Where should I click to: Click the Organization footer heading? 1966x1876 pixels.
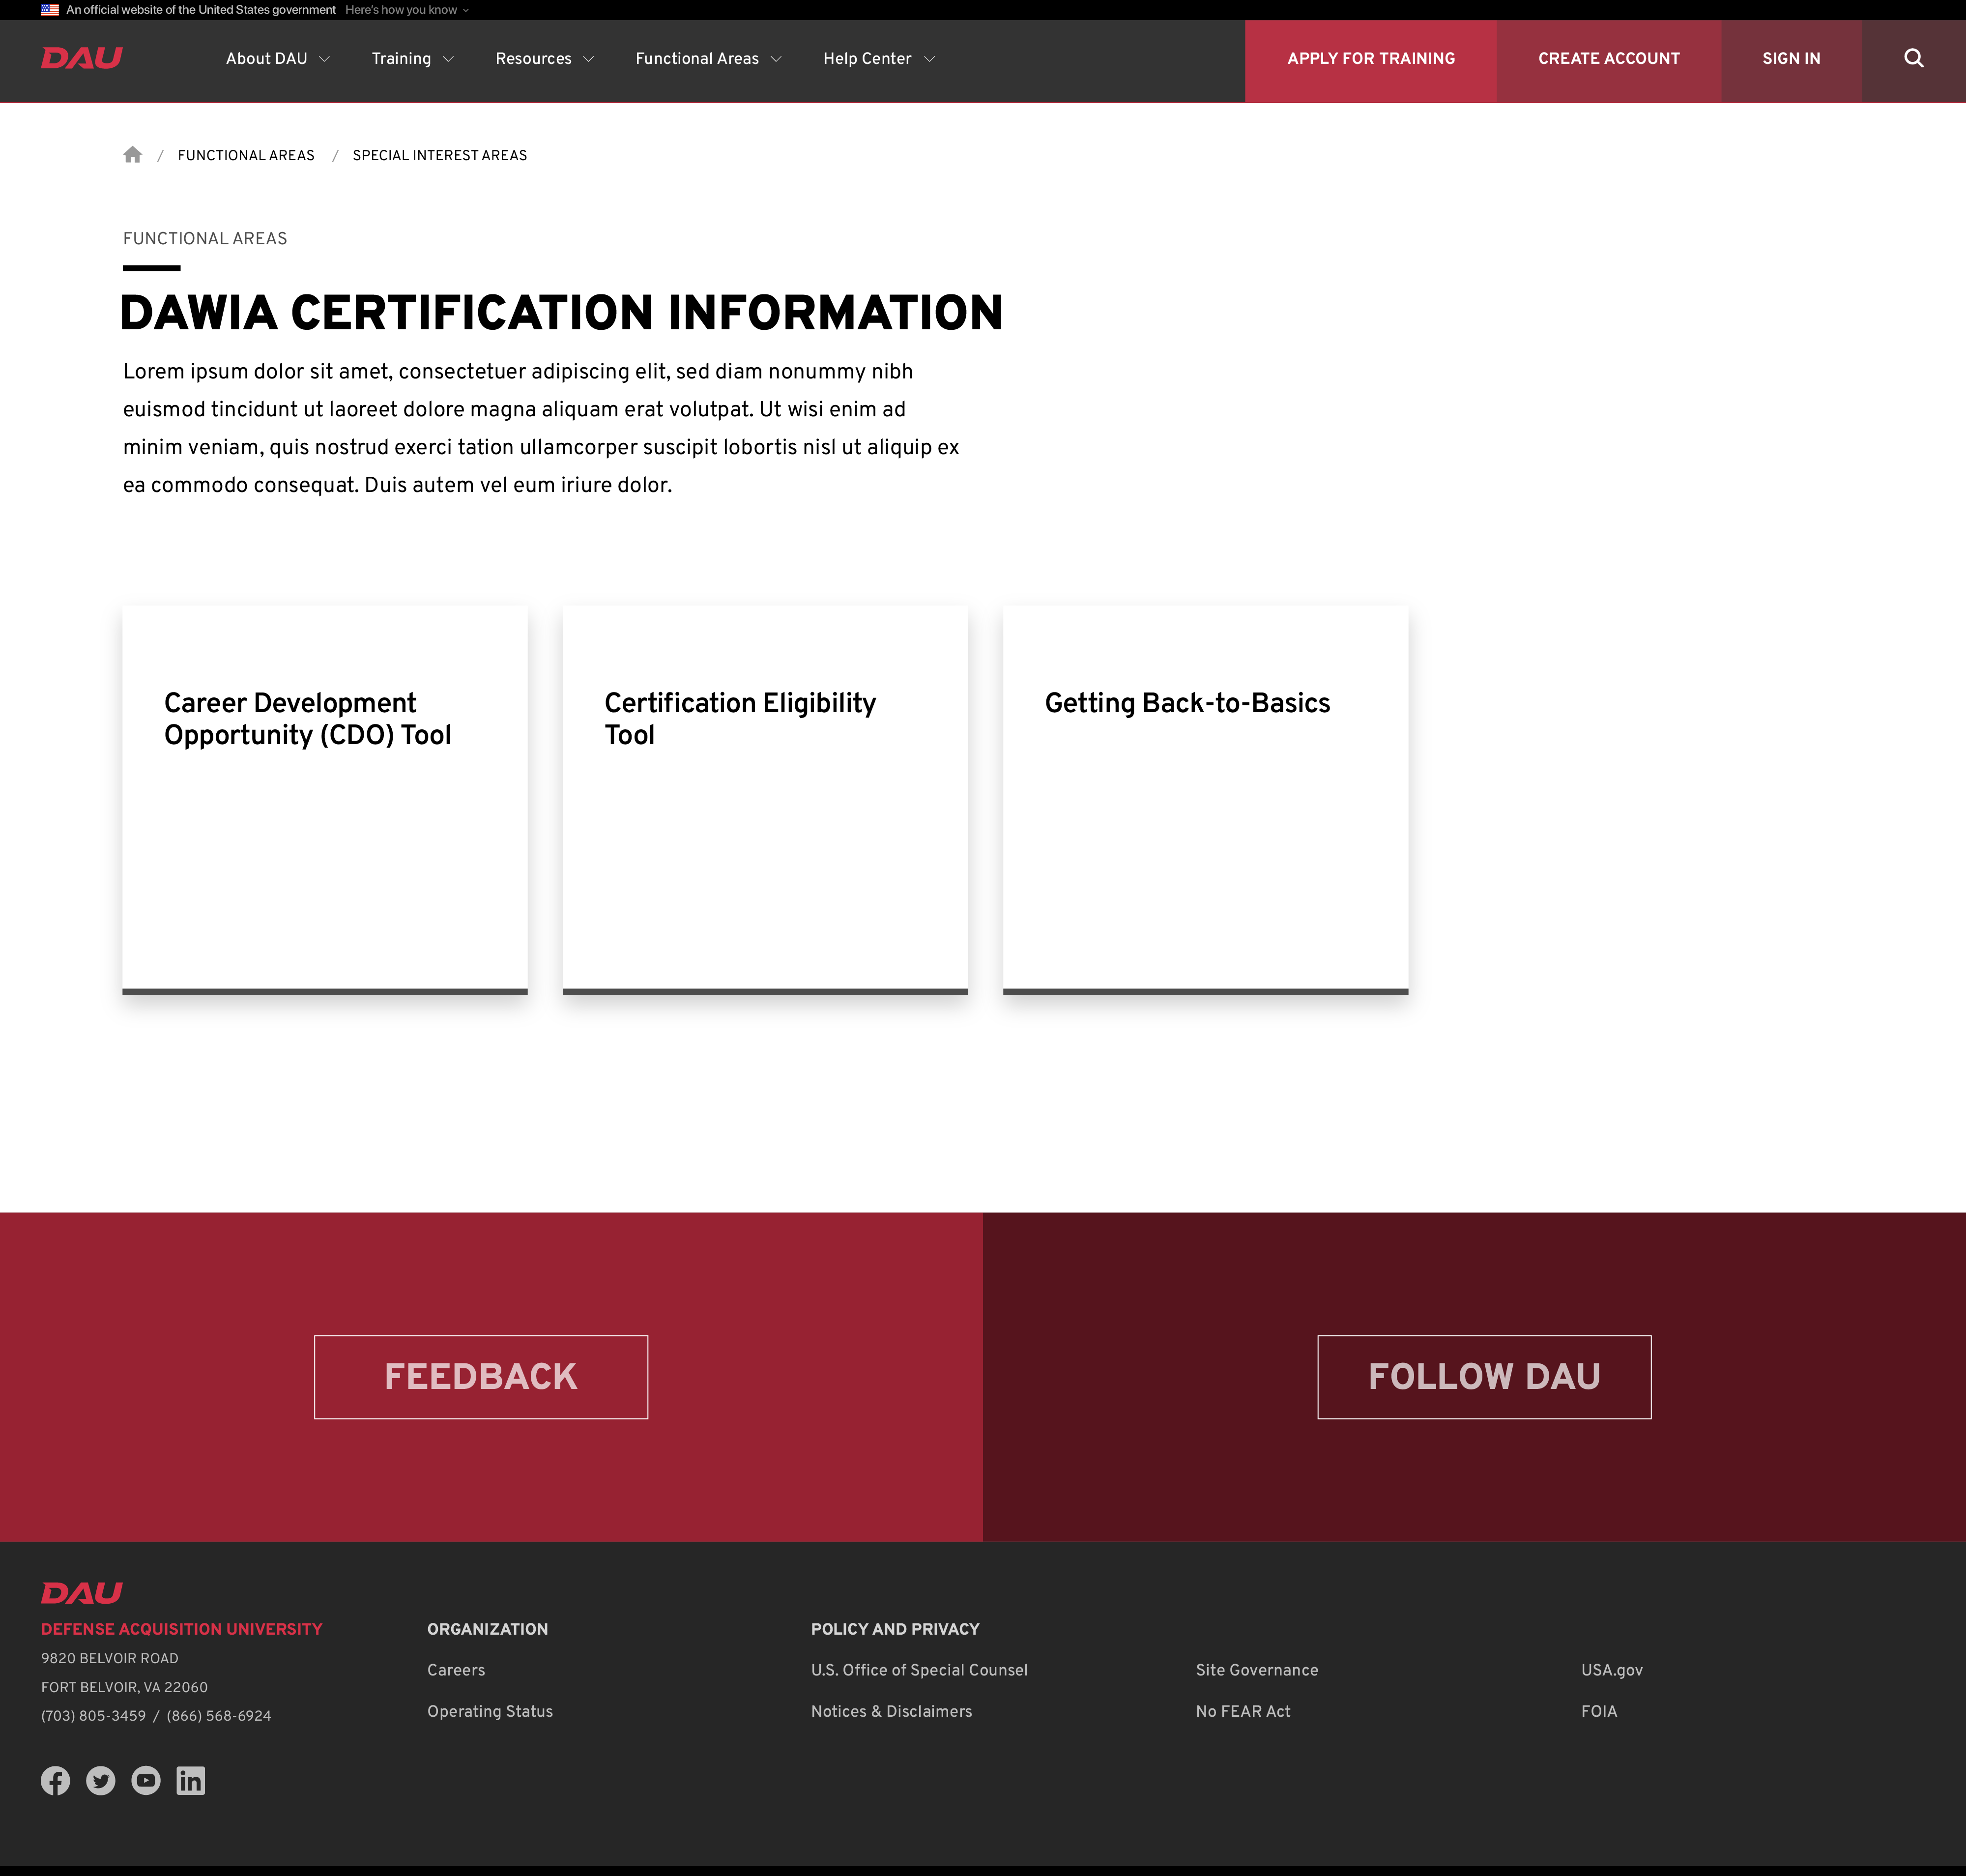[487, 1629]
